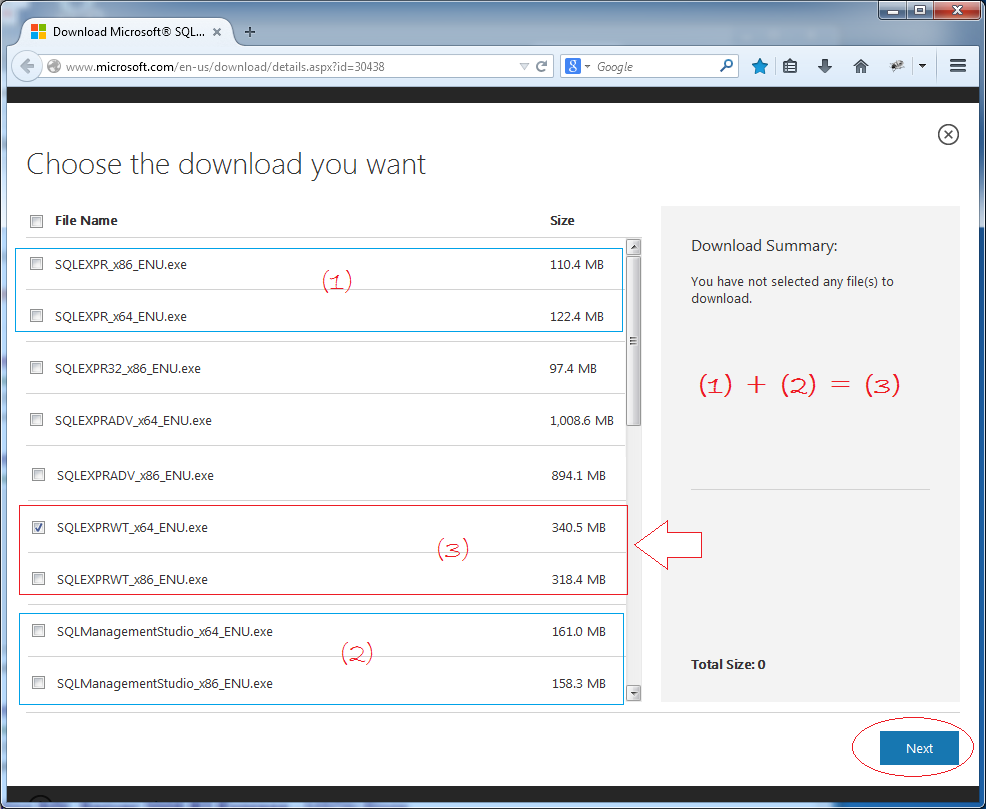This screenshot has height=810, width=986.
Task: Click the Next button
Action: pos(919,748)
